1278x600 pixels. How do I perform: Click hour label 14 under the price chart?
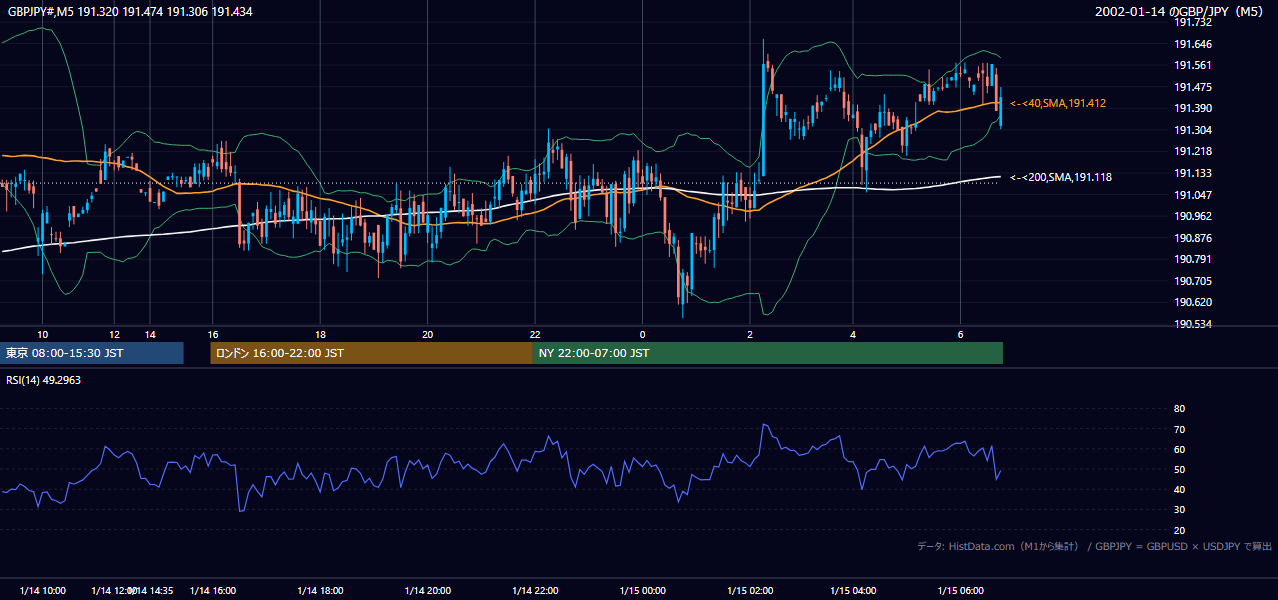coord(149,334)
